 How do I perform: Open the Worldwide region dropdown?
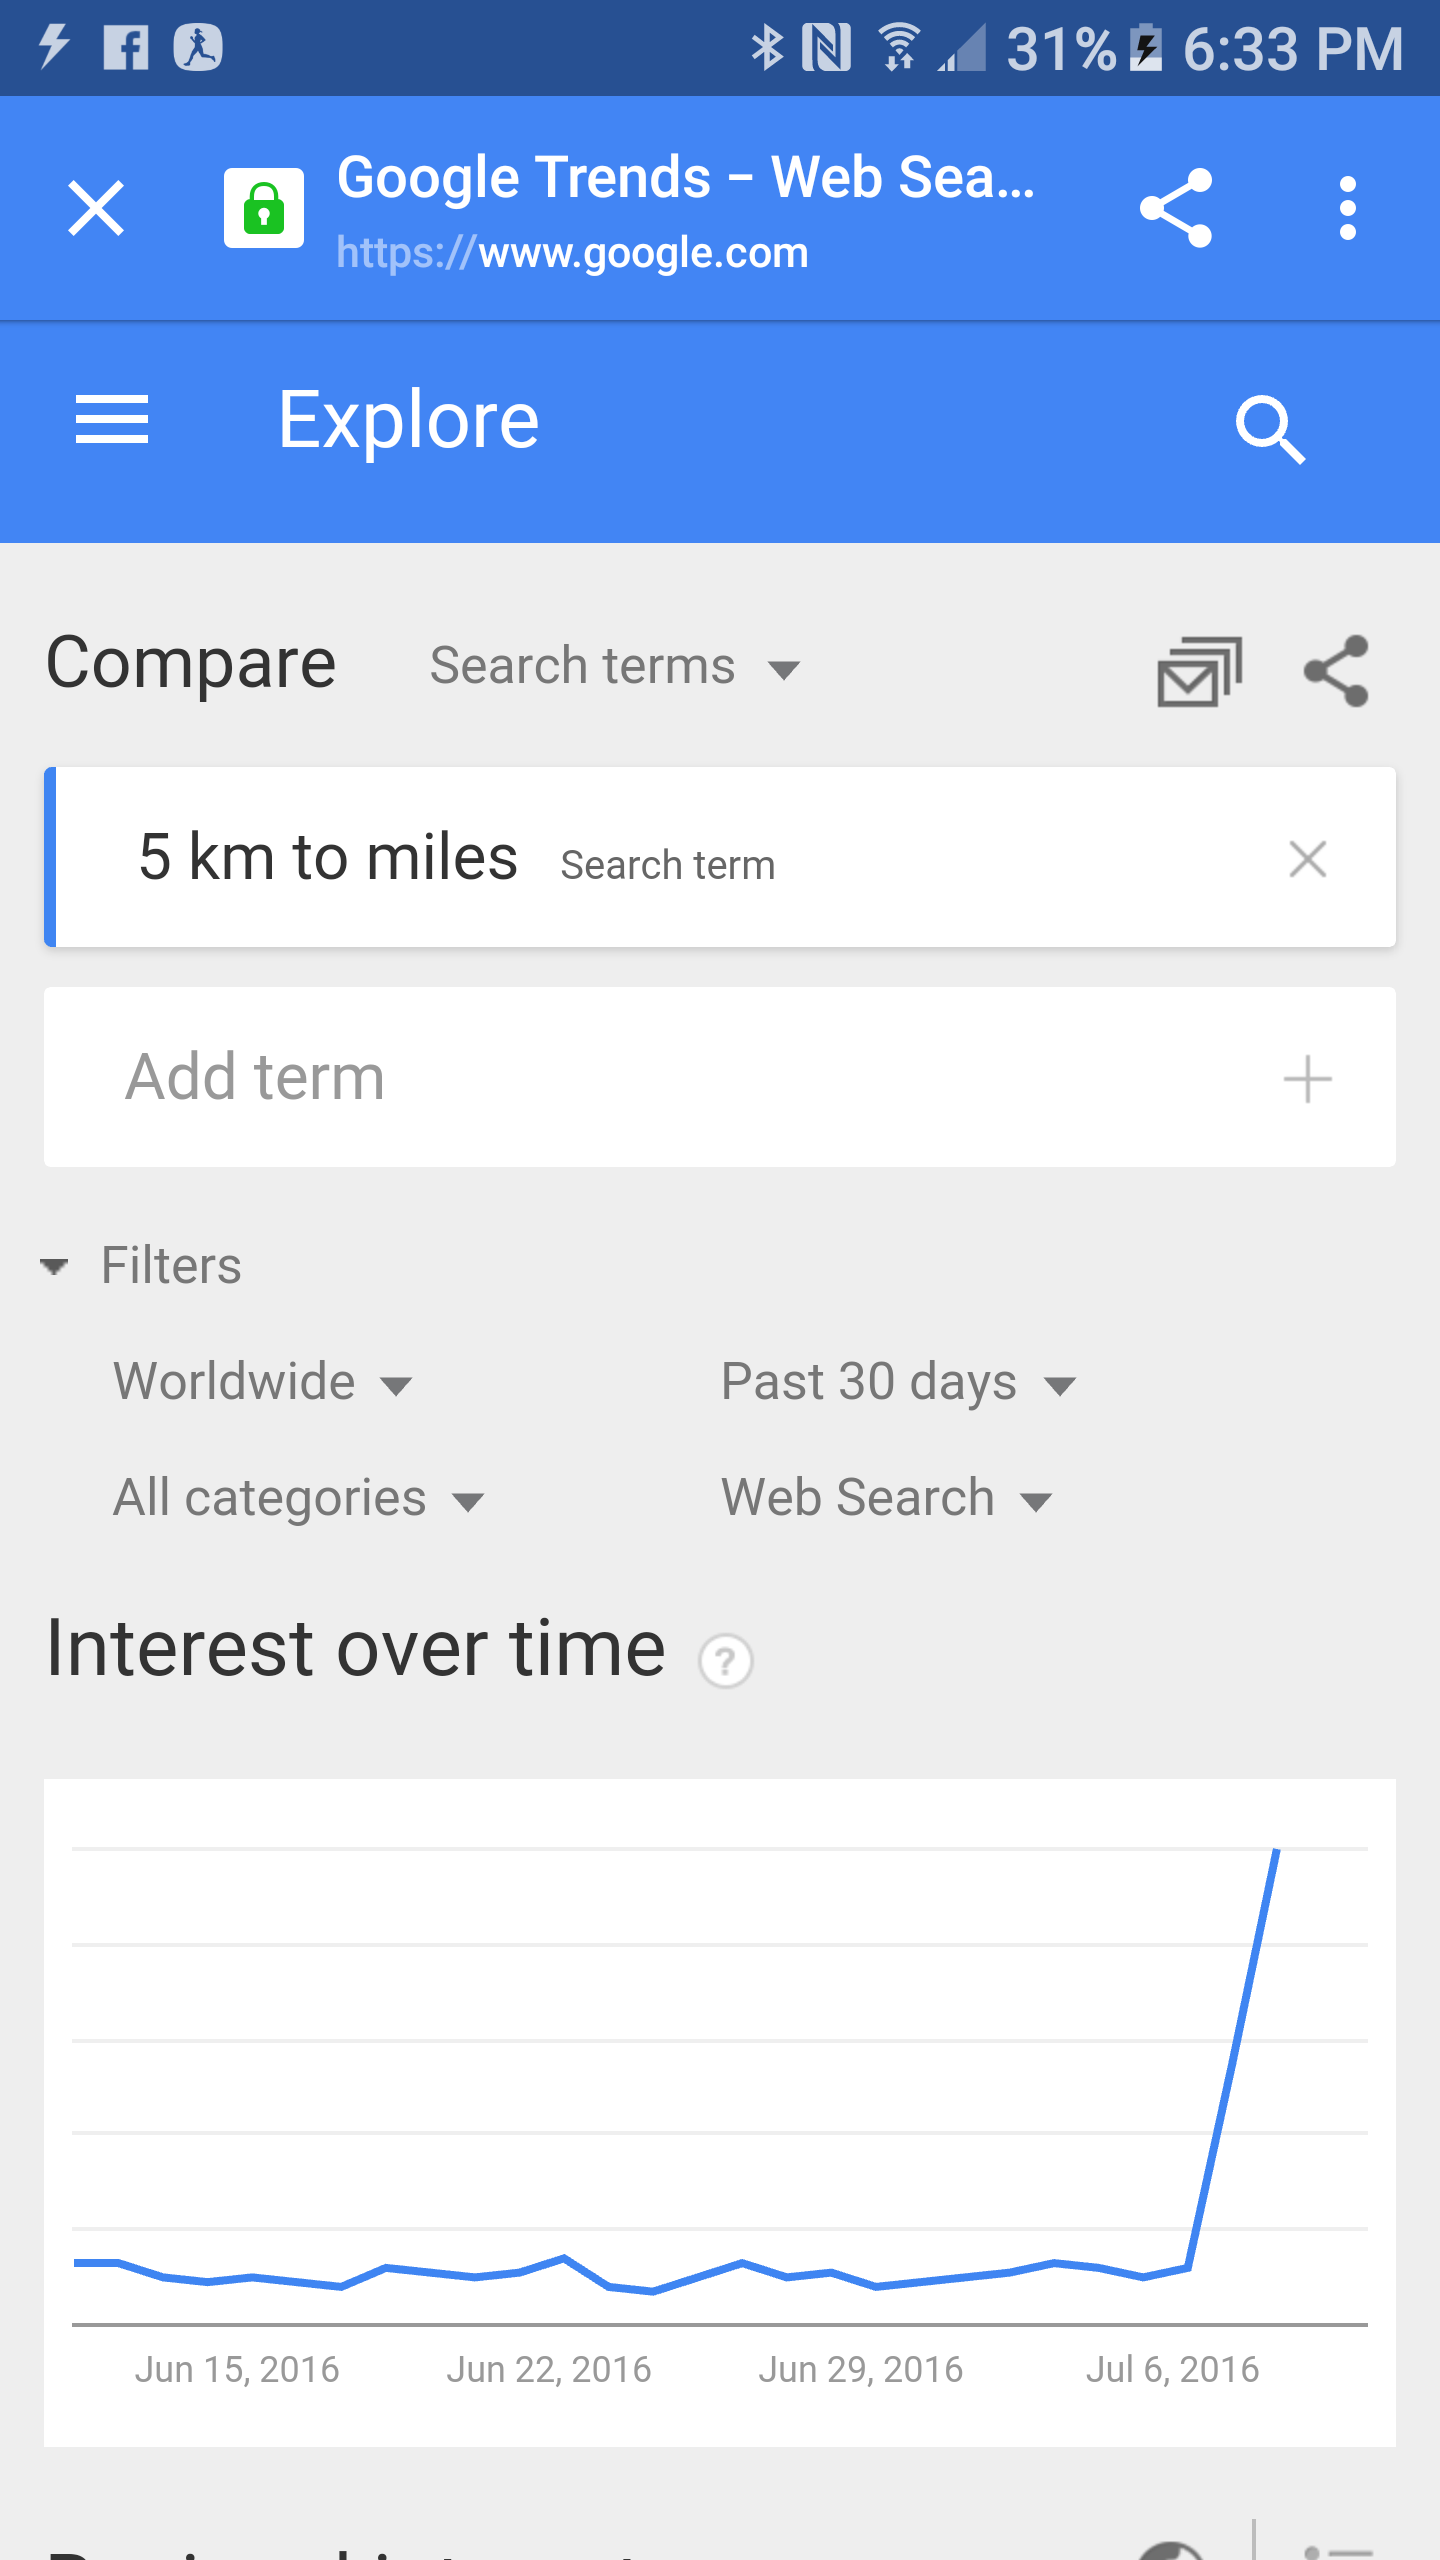(x=262, y=1383)
